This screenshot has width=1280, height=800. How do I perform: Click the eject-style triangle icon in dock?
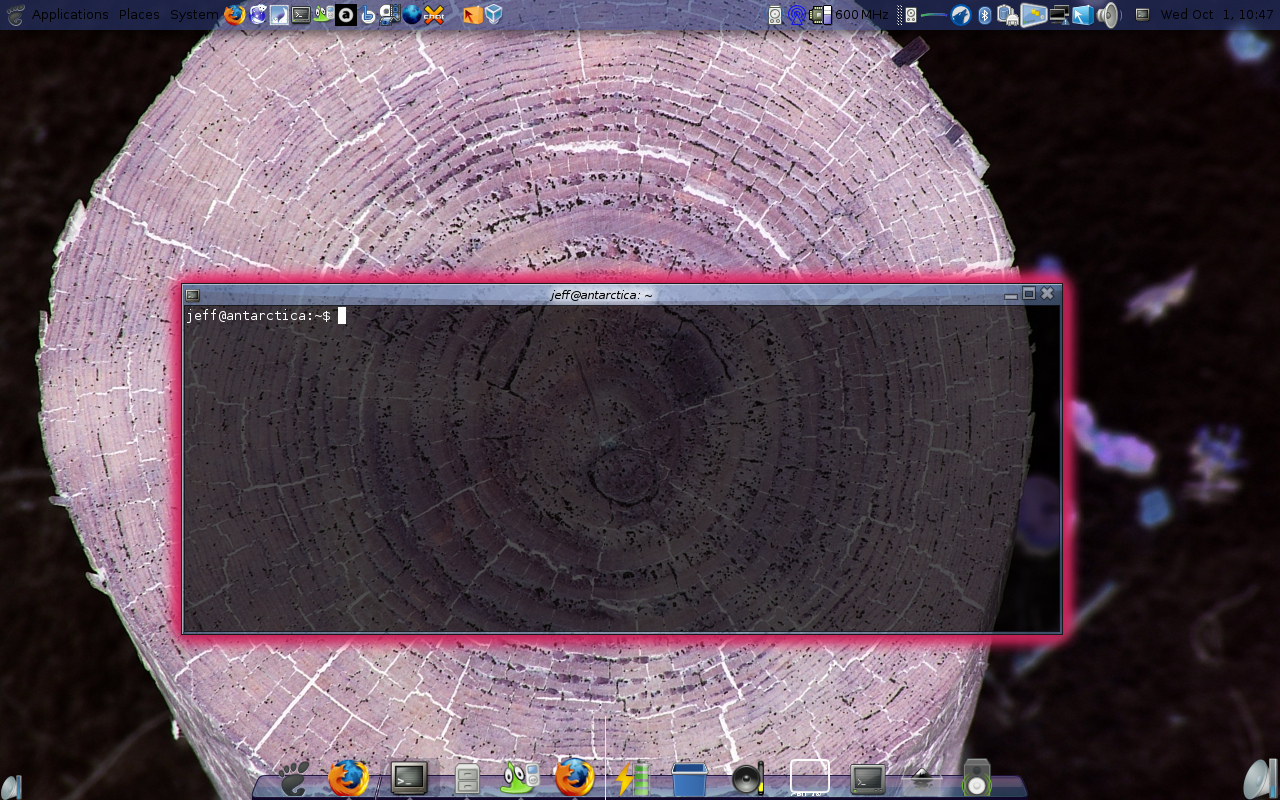pyautogui.click(x=923, y=779)
